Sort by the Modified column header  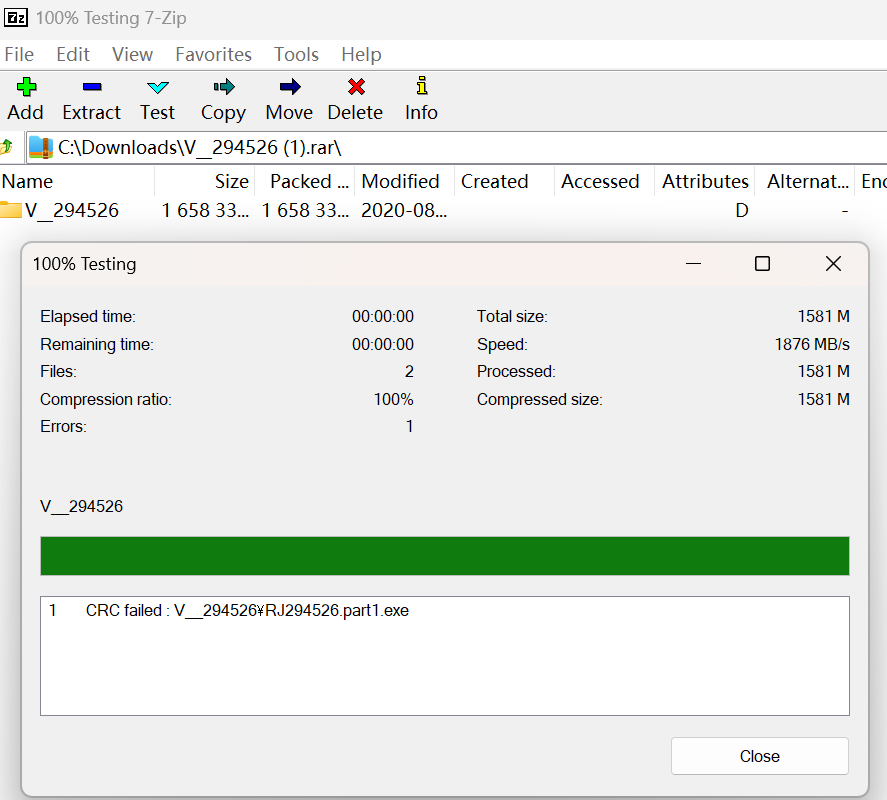coord(400,181)
